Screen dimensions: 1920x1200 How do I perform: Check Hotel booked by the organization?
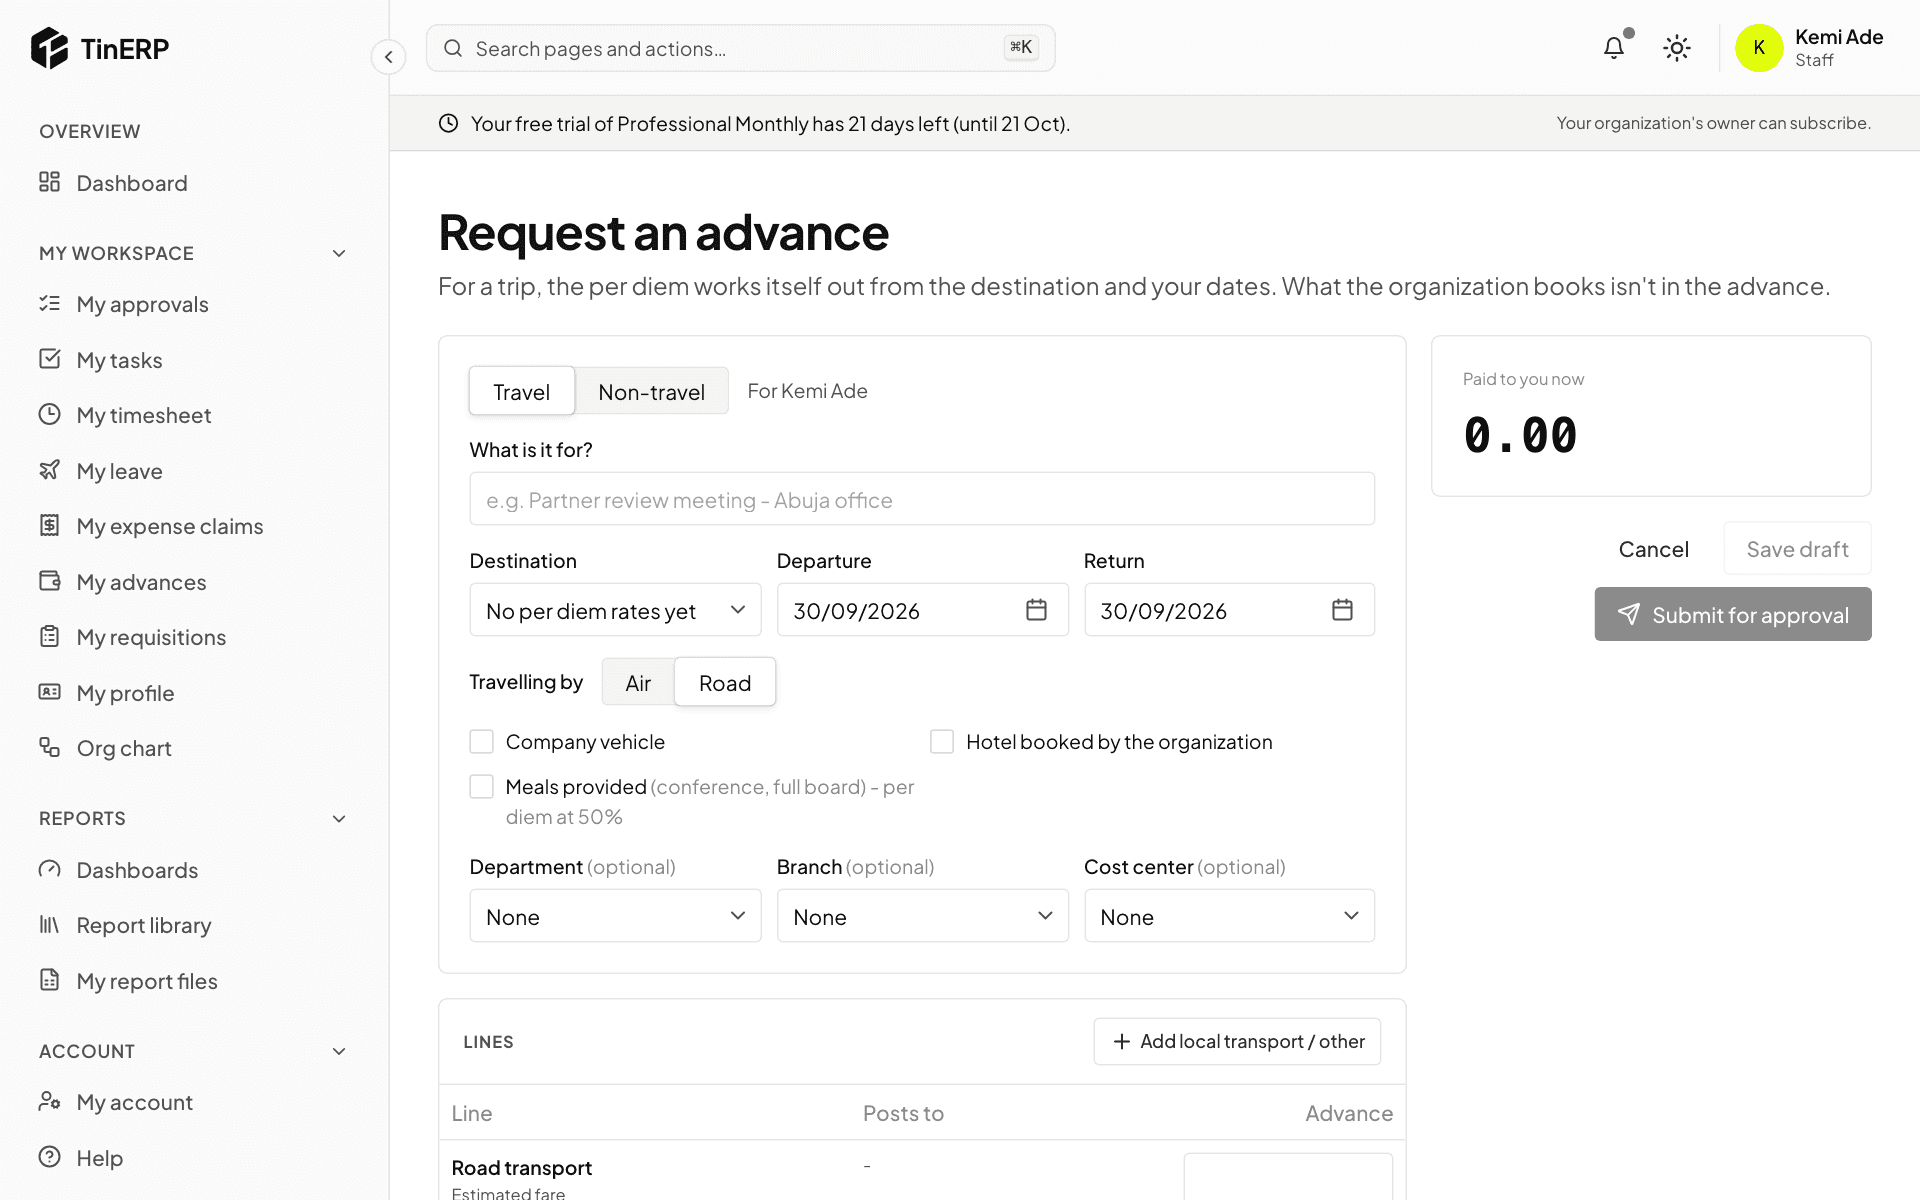click(942, 742)
